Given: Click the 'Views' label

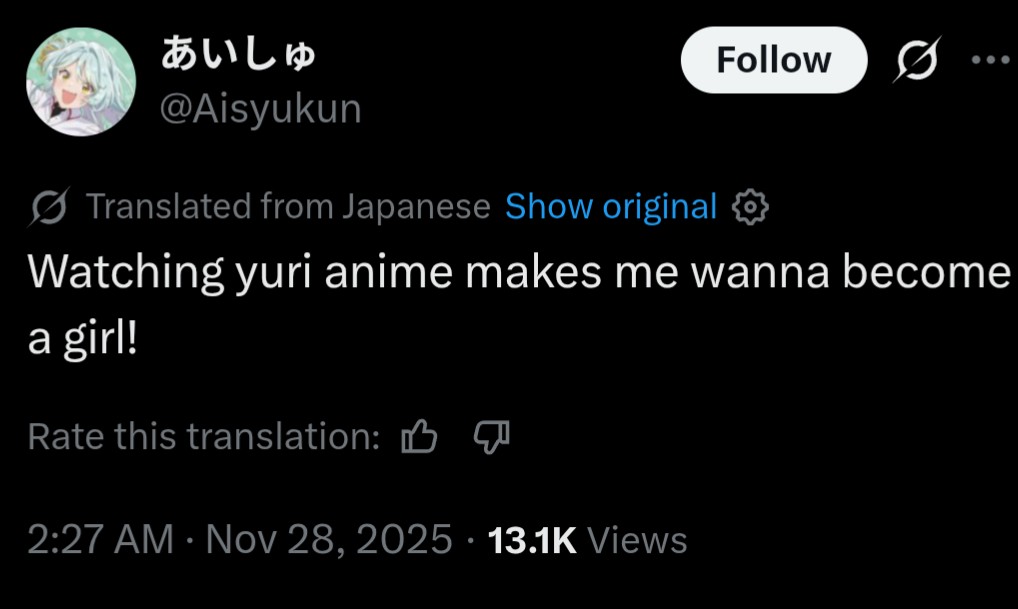Looking at the screenshot, I should coord(637,540).
